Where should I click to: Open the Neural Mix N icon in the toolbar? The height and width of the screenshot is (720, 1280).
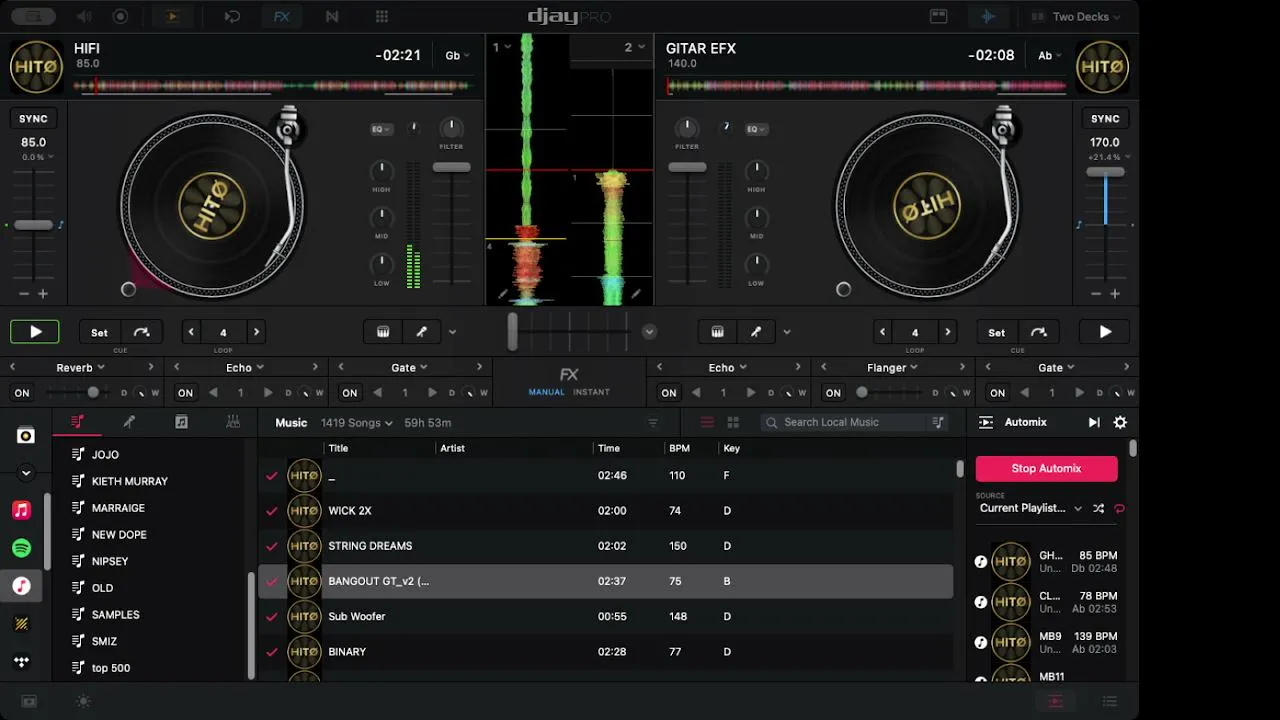coord(332,16)
